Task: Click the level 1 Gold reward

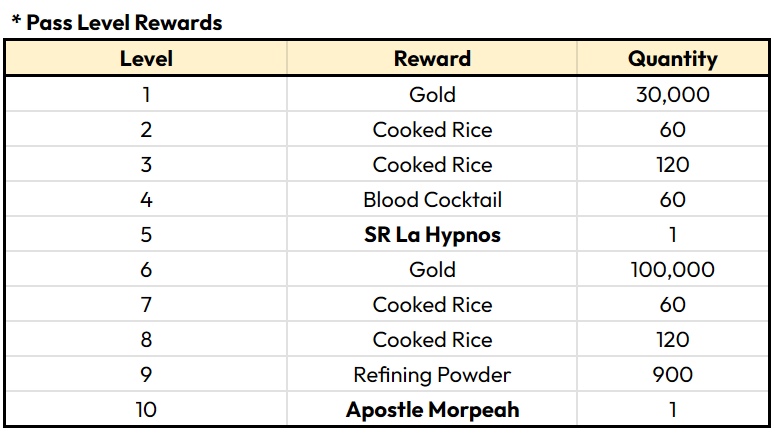Action: [x=432, y=95]
